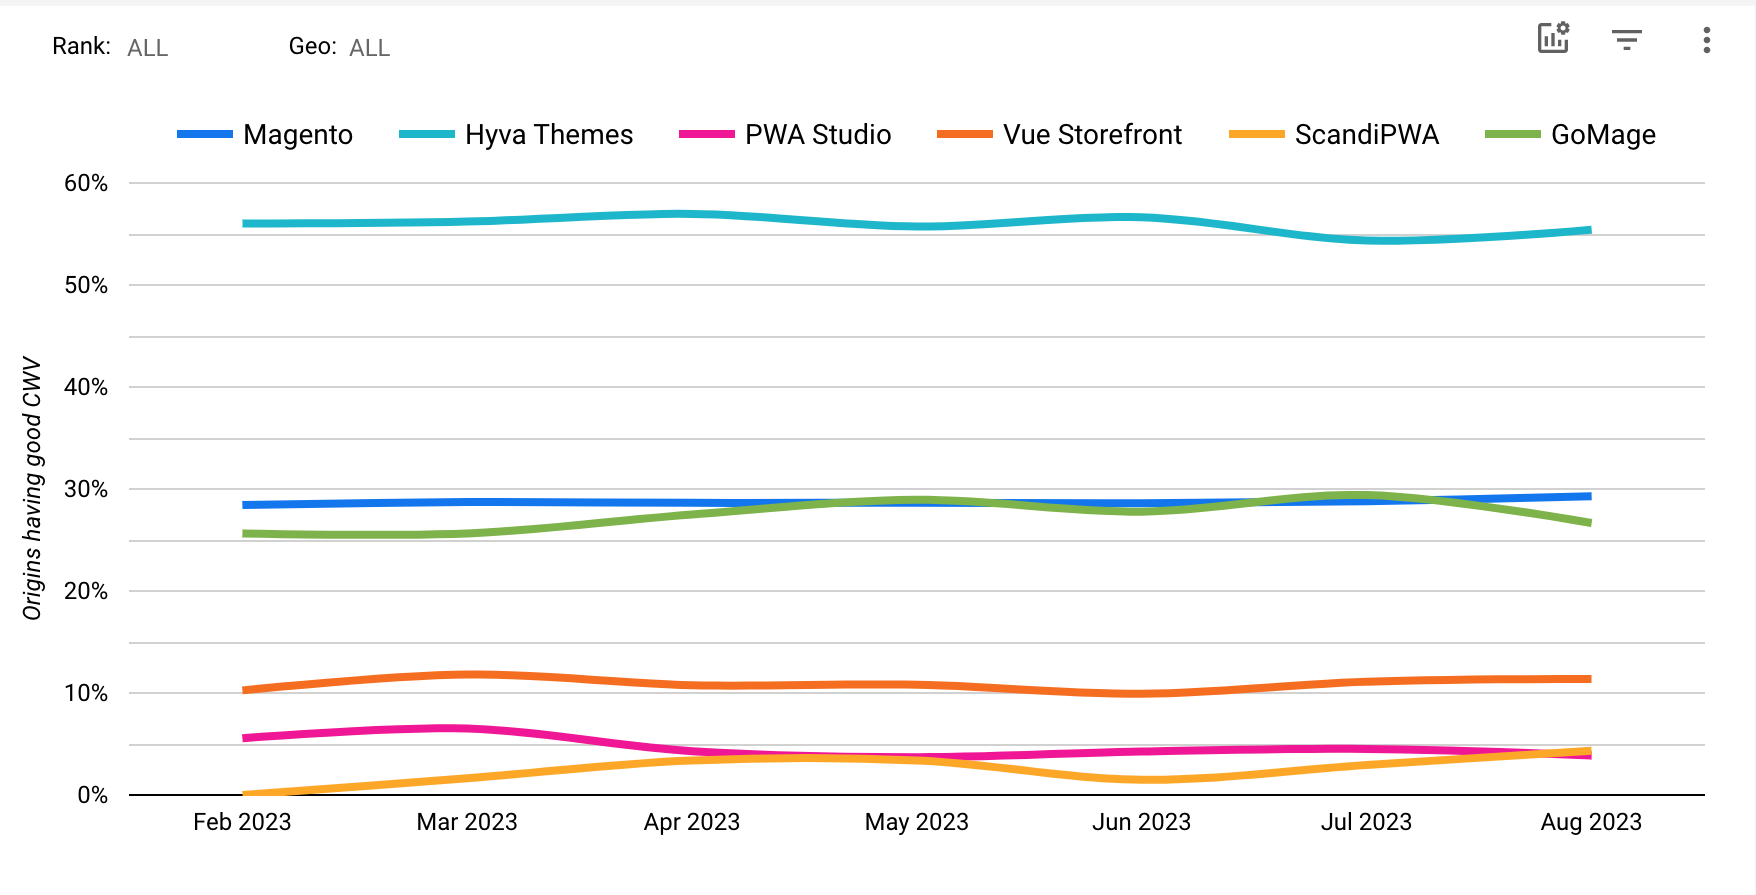
Task: Click the ScandiPWA line's Feb 2023 start point
Action: 245,794
